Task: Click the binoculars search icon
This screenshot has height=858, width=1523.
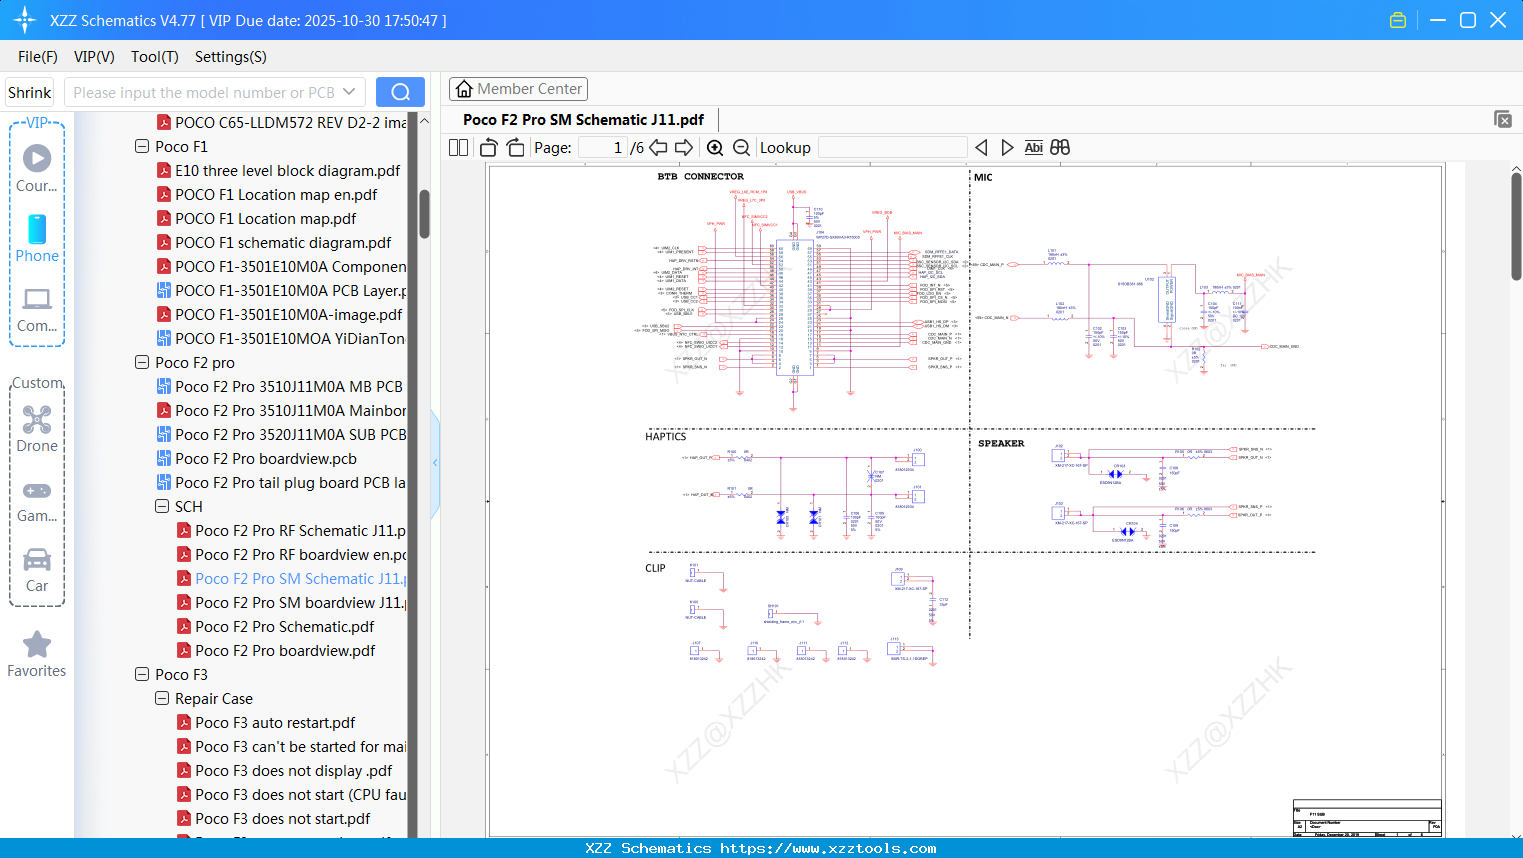Action: coord(1060,148)
